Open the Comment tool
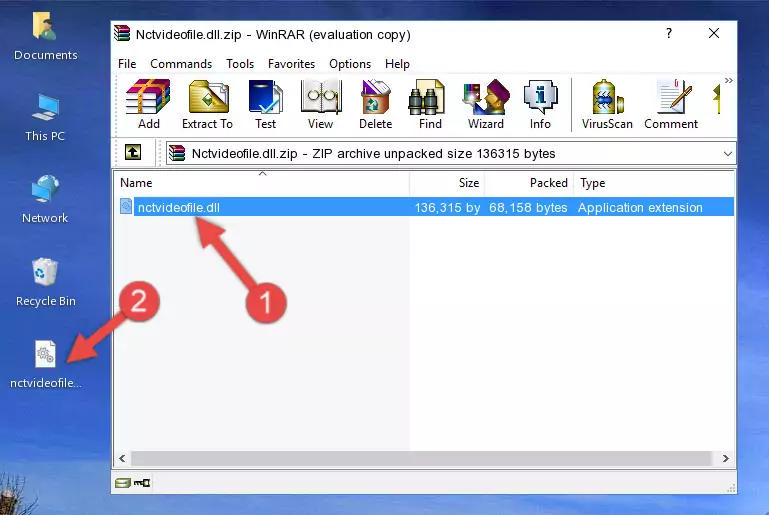The width and height of the screenshot is (769, 515). point(671,104)
